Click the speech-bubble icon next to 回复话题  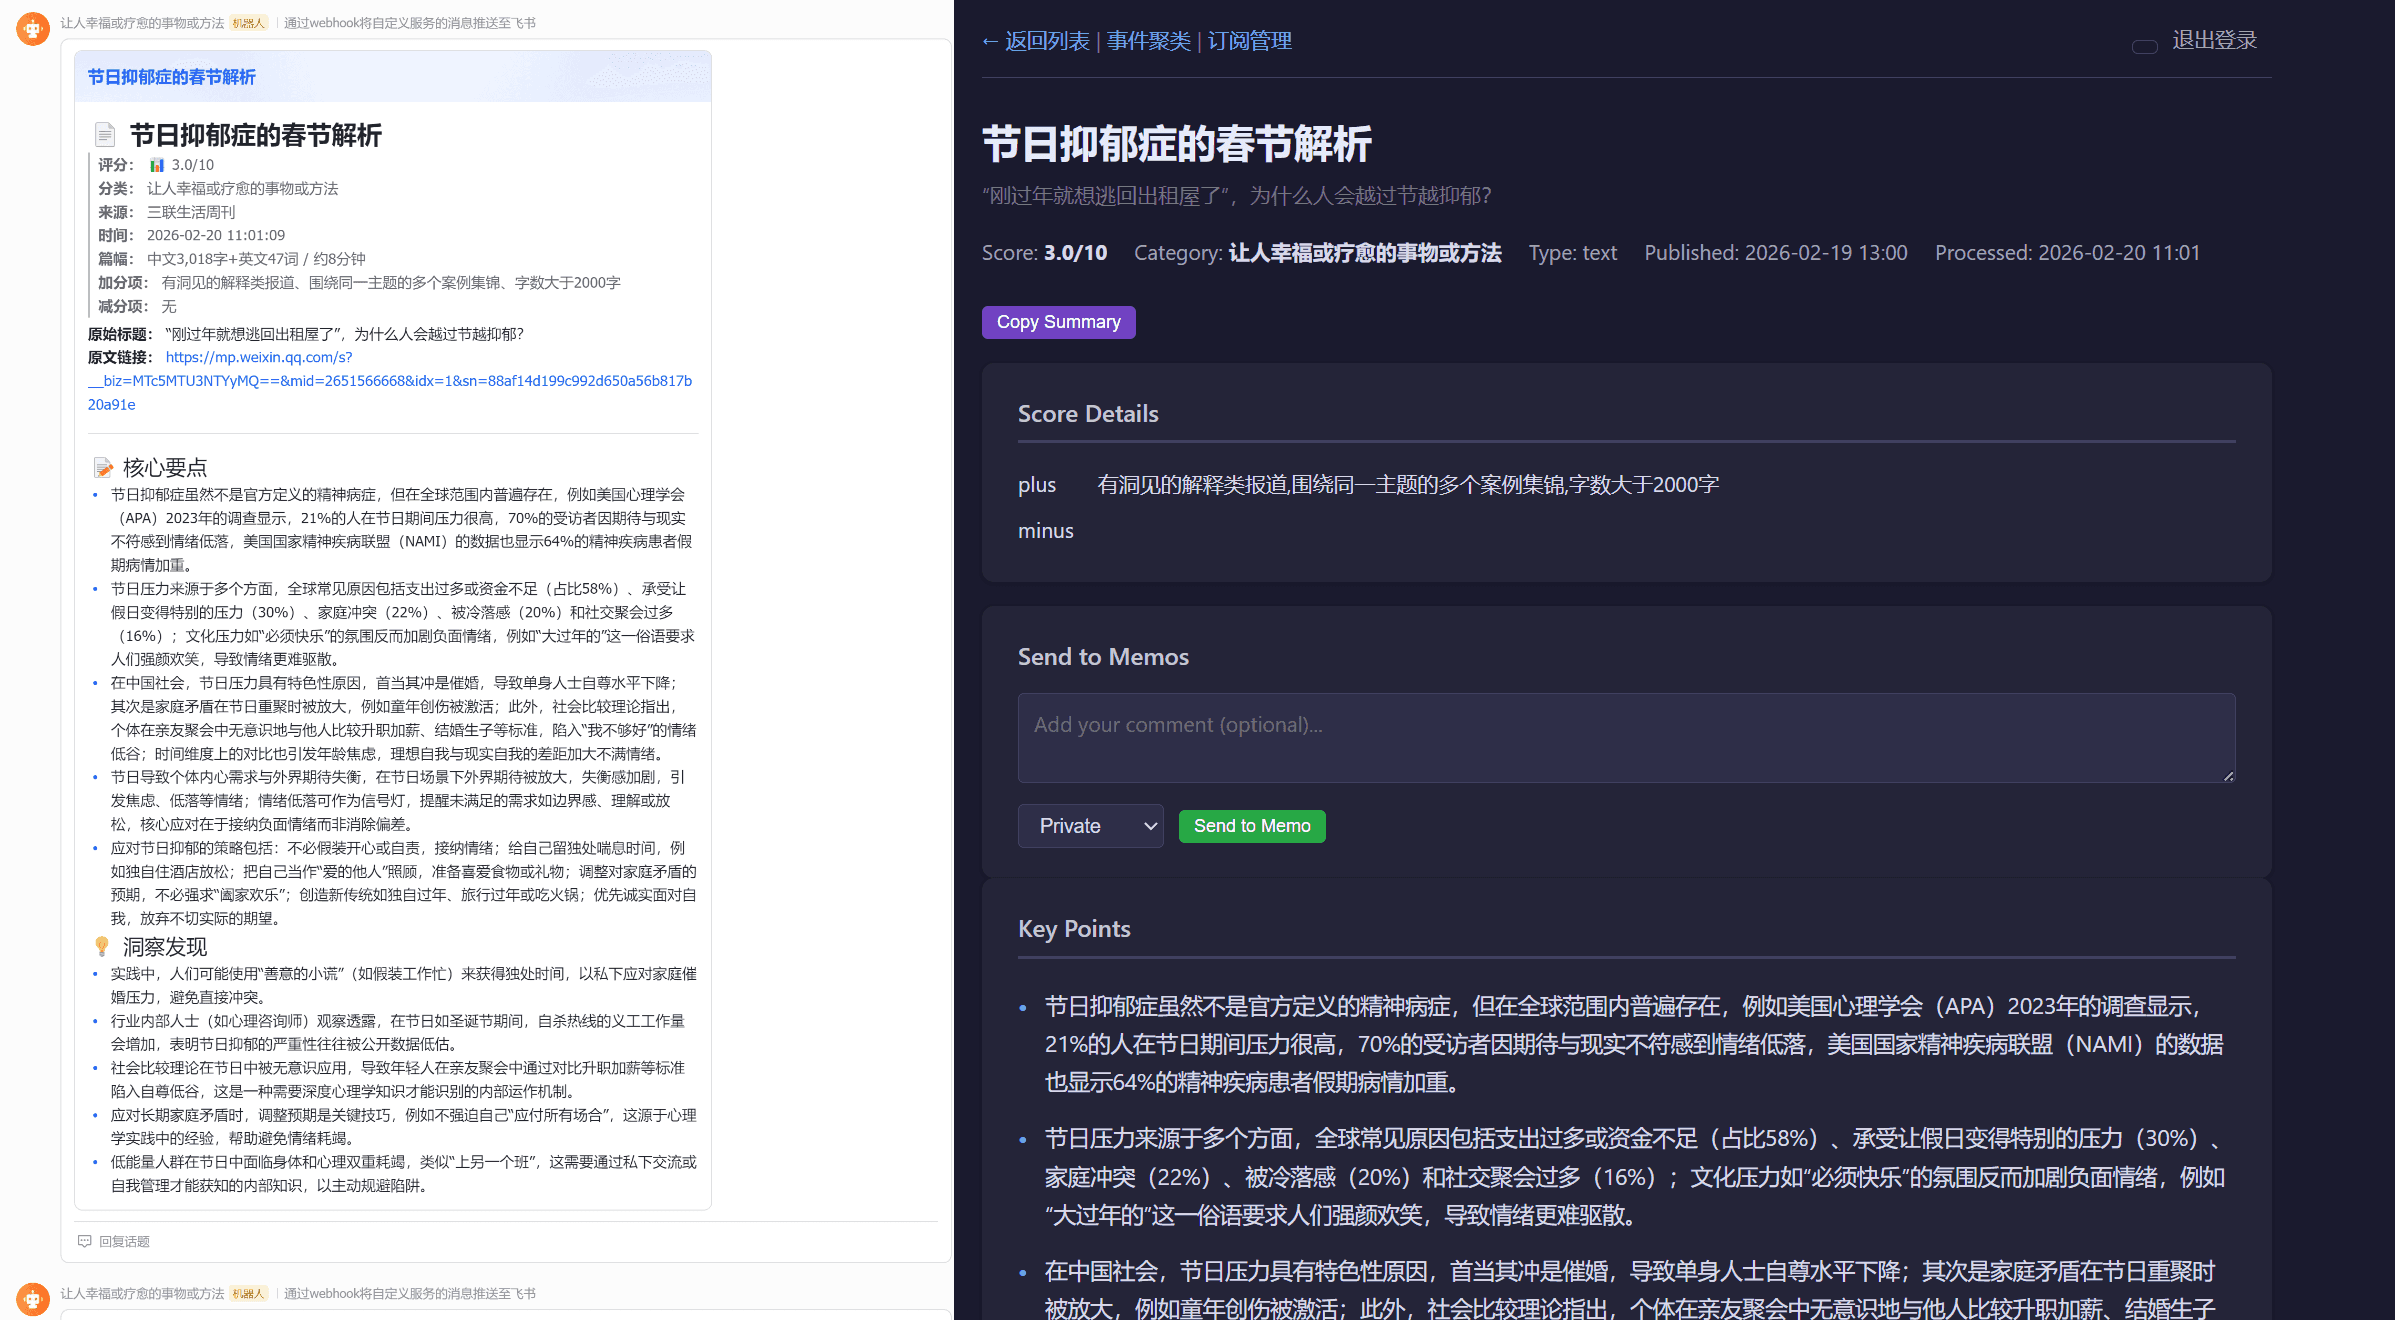click(85, 1241)
